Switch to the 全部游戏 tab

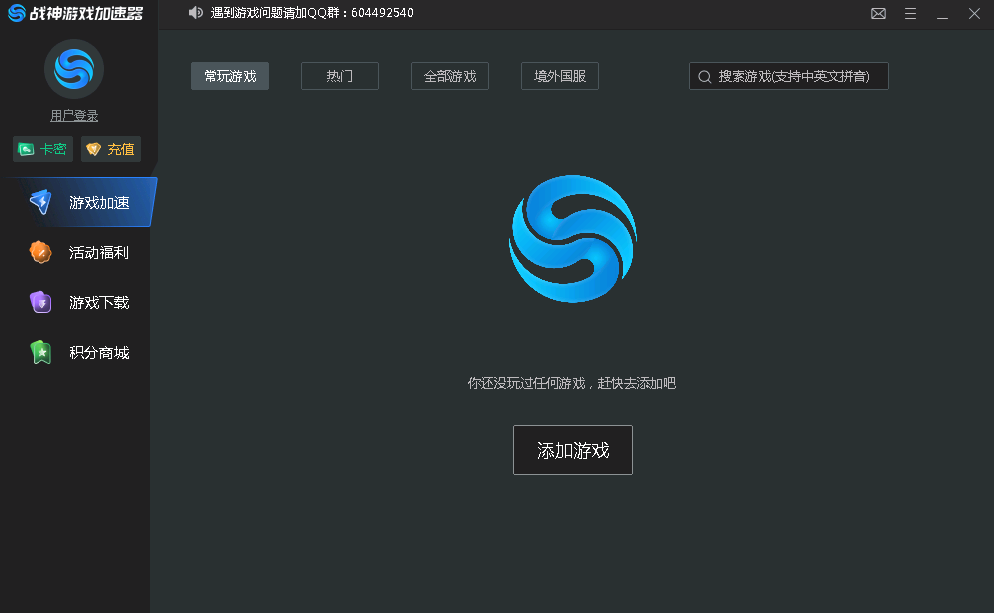click(x=450, y=76)
